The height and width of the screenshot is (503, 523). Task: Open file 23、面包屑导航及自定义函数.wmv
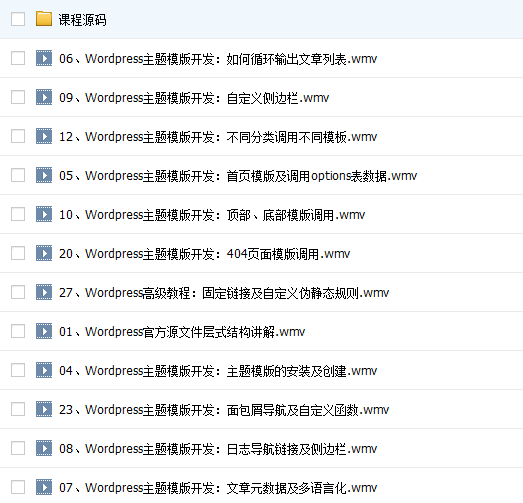pos(224,410)
